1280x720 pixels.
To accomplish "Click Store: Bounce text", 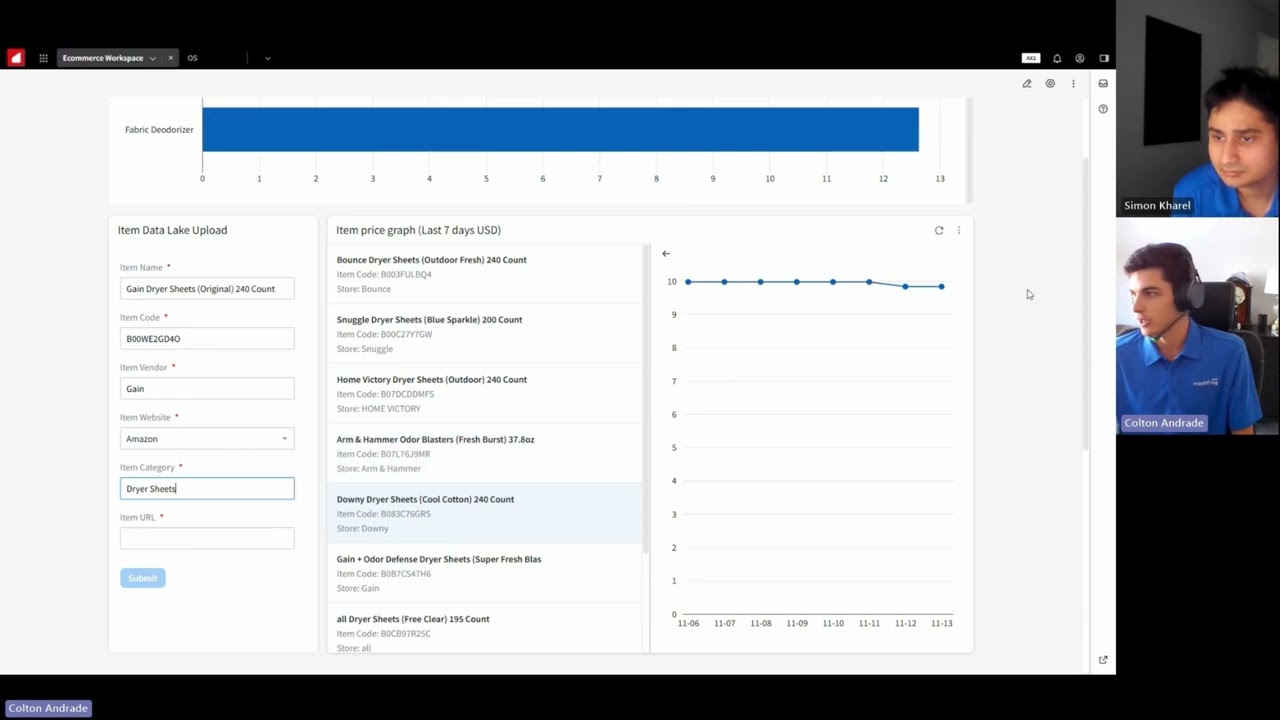I will (x=364, y=289).
